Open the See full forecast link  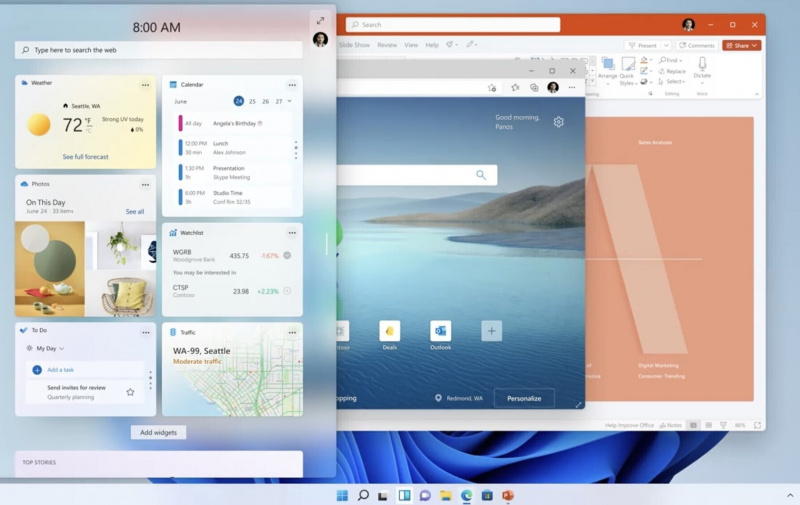point(85,157)
